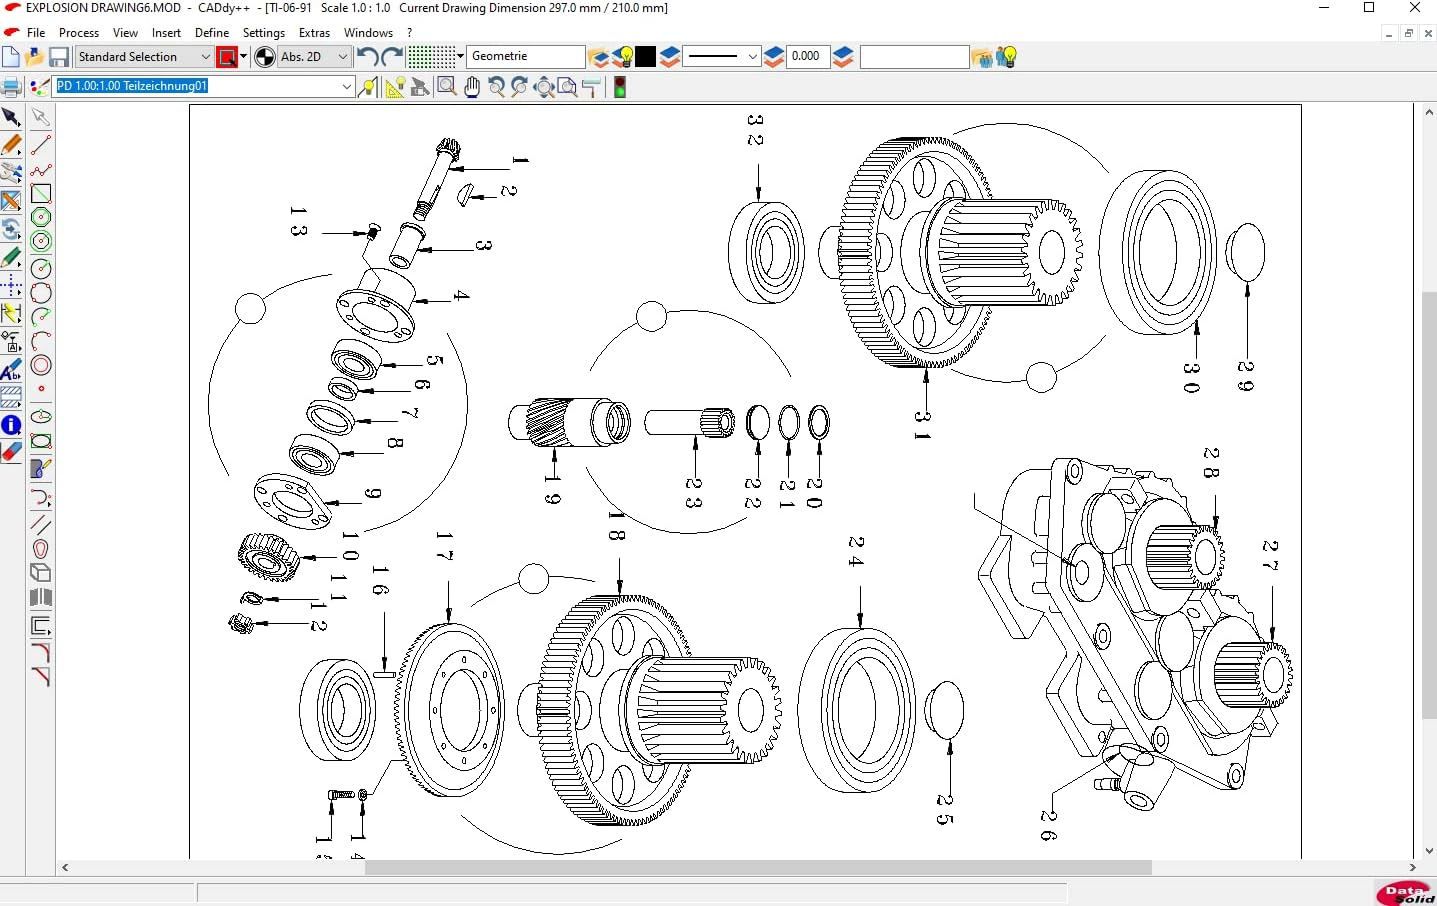
Task: Open a drawing file
Action: (x=34, y=57)
